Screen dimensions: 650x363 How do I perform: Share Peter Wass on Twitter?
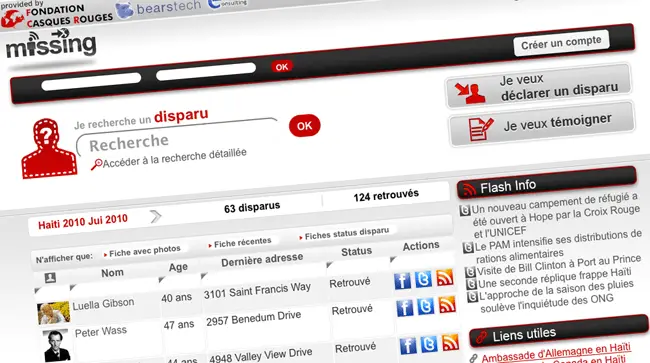[x=425, y=306]
